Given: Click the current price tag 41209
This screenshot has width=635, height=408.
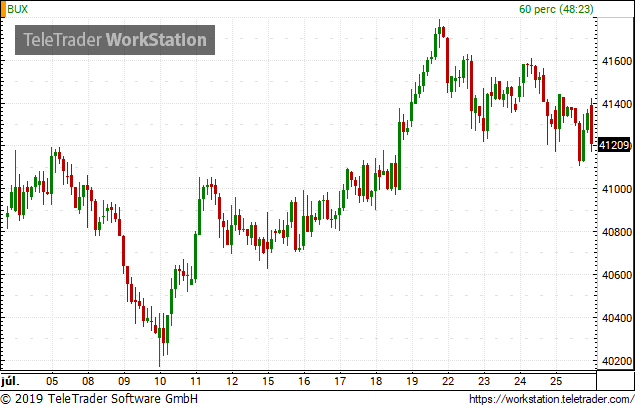Looking at the screenshot, I should coord(614,145).
